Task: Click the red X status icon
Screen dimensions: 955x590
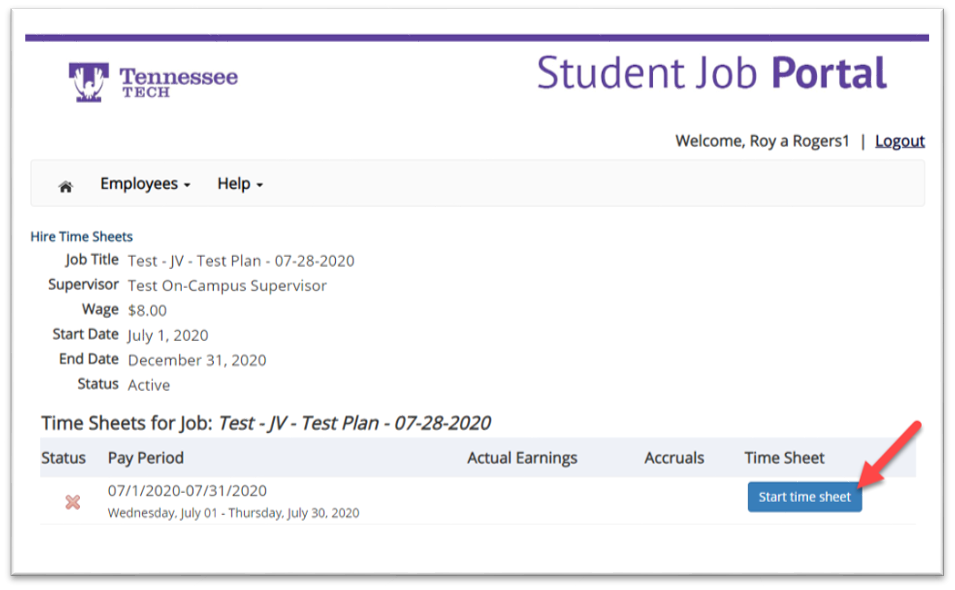Action: 73,502
